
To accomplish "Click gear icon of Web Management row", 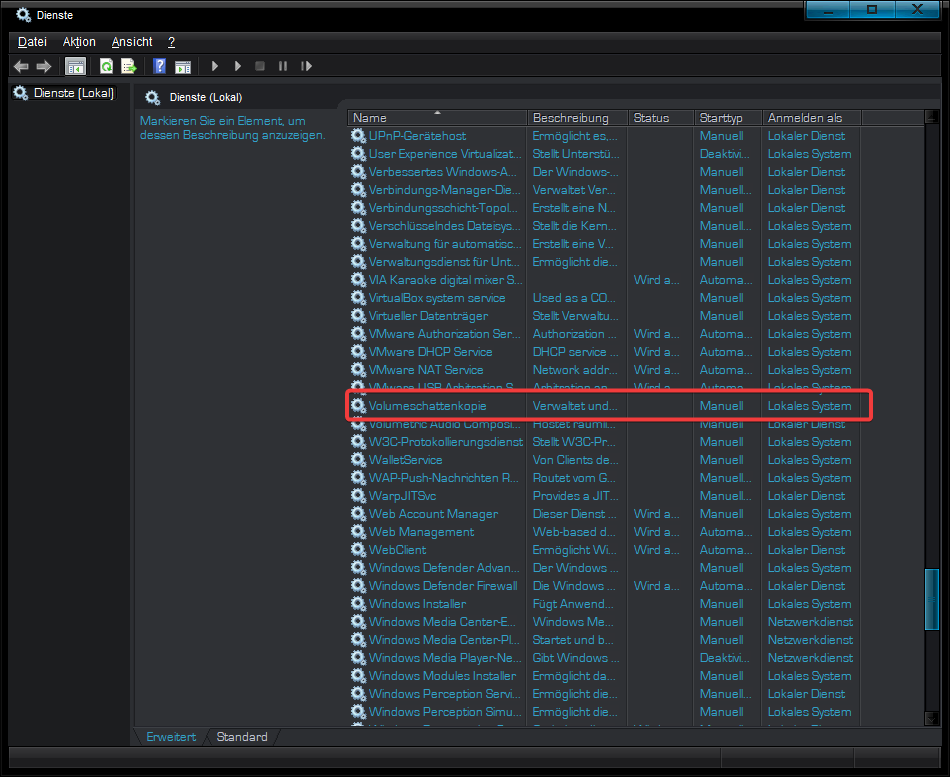I will pyautogui.click(x=359, y=532).
